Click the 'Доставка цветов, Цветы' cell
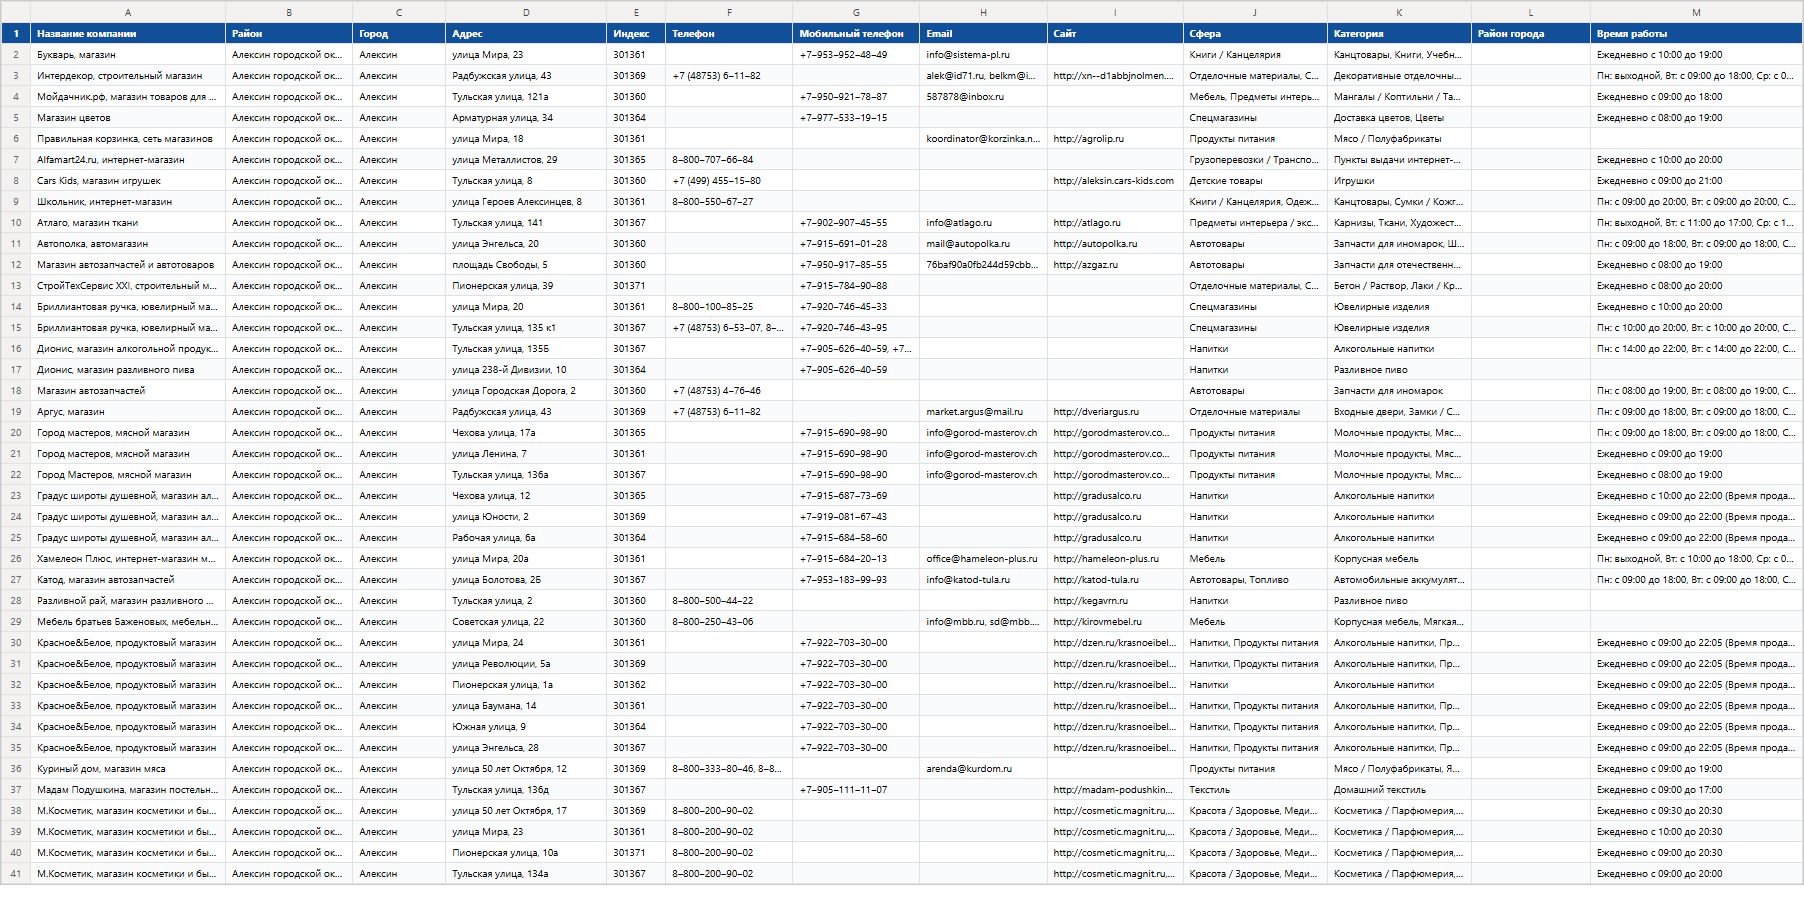The image size is (1804, 902). coord(1399,118)
